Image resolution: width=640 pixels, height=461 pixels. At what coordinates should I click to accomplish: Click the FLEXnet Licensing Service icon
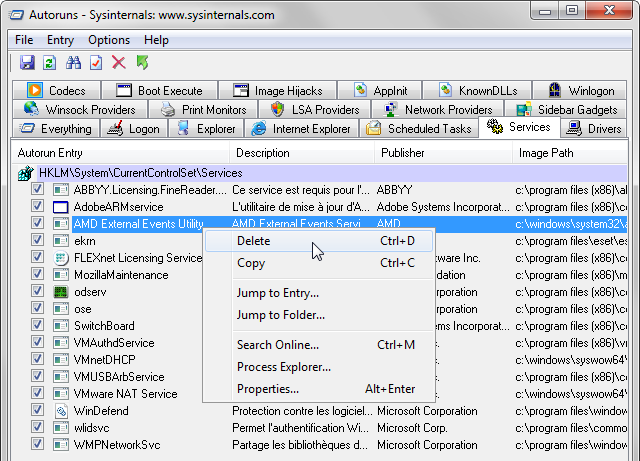[x=61, y=258]
